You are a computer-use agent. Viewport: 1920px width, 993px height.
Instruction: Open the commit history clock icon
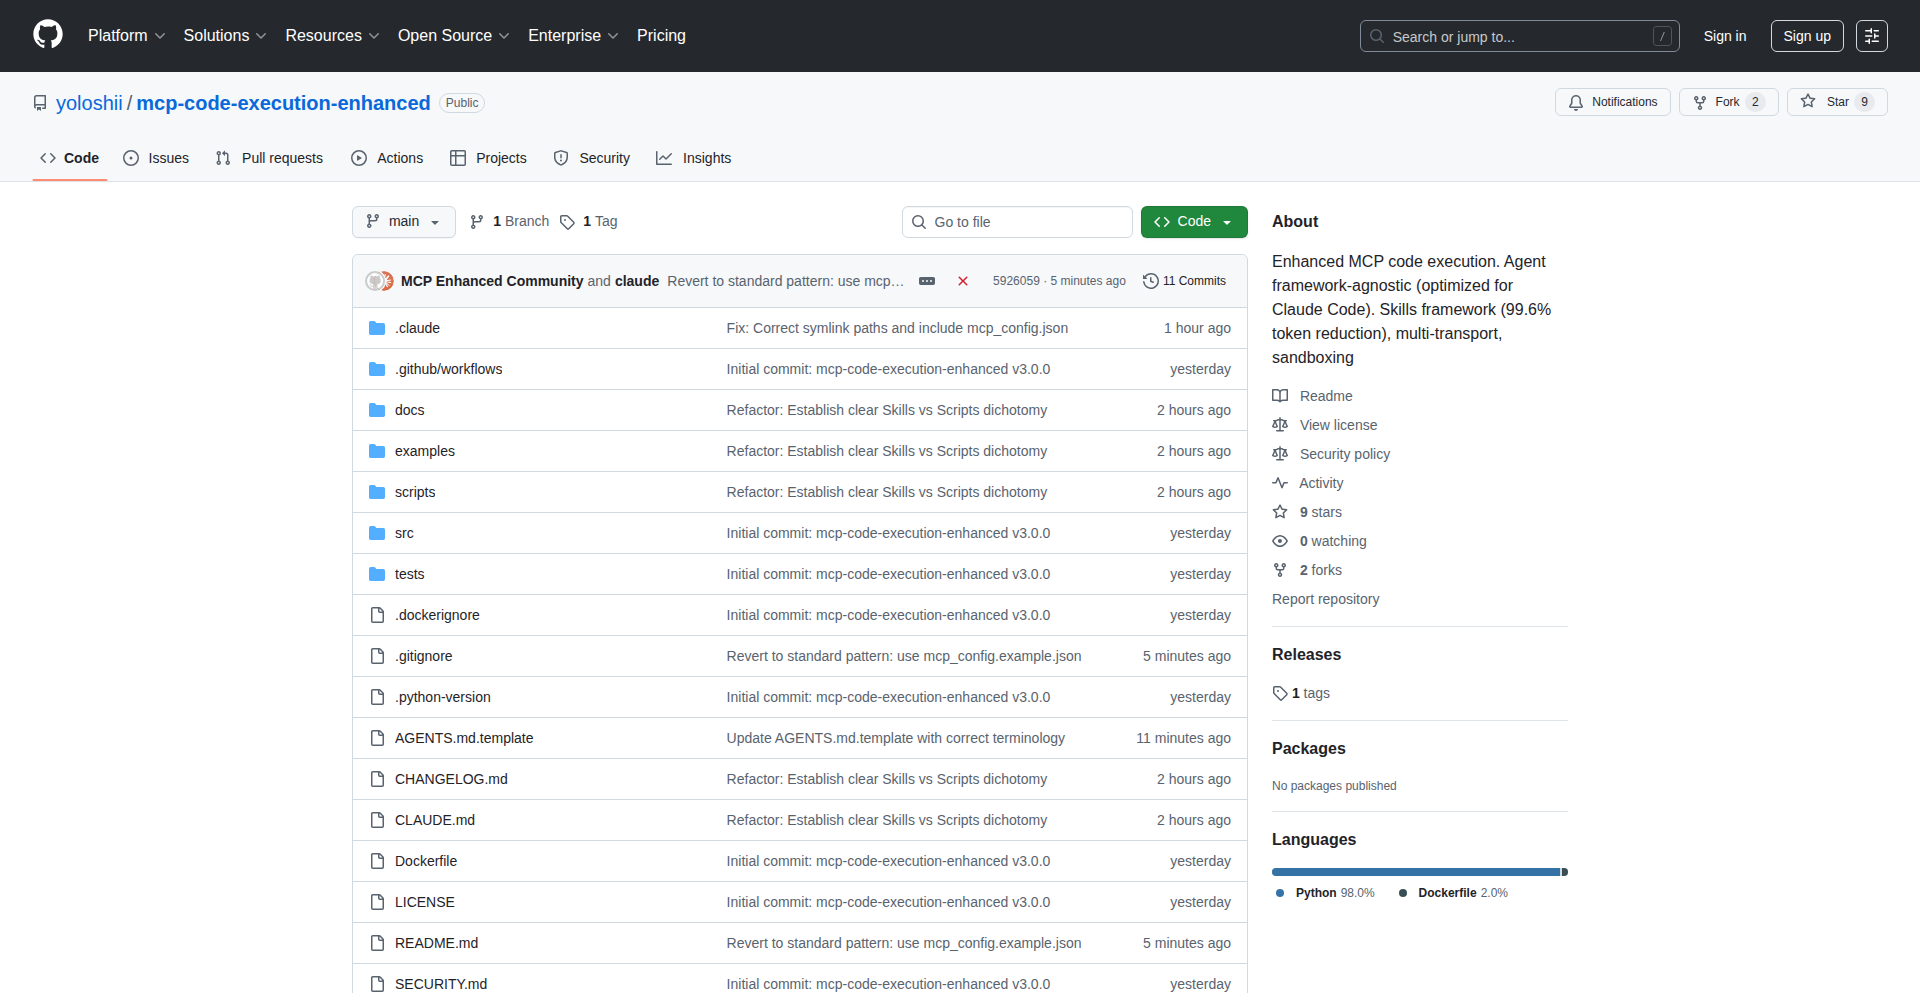click(1150, 281)
